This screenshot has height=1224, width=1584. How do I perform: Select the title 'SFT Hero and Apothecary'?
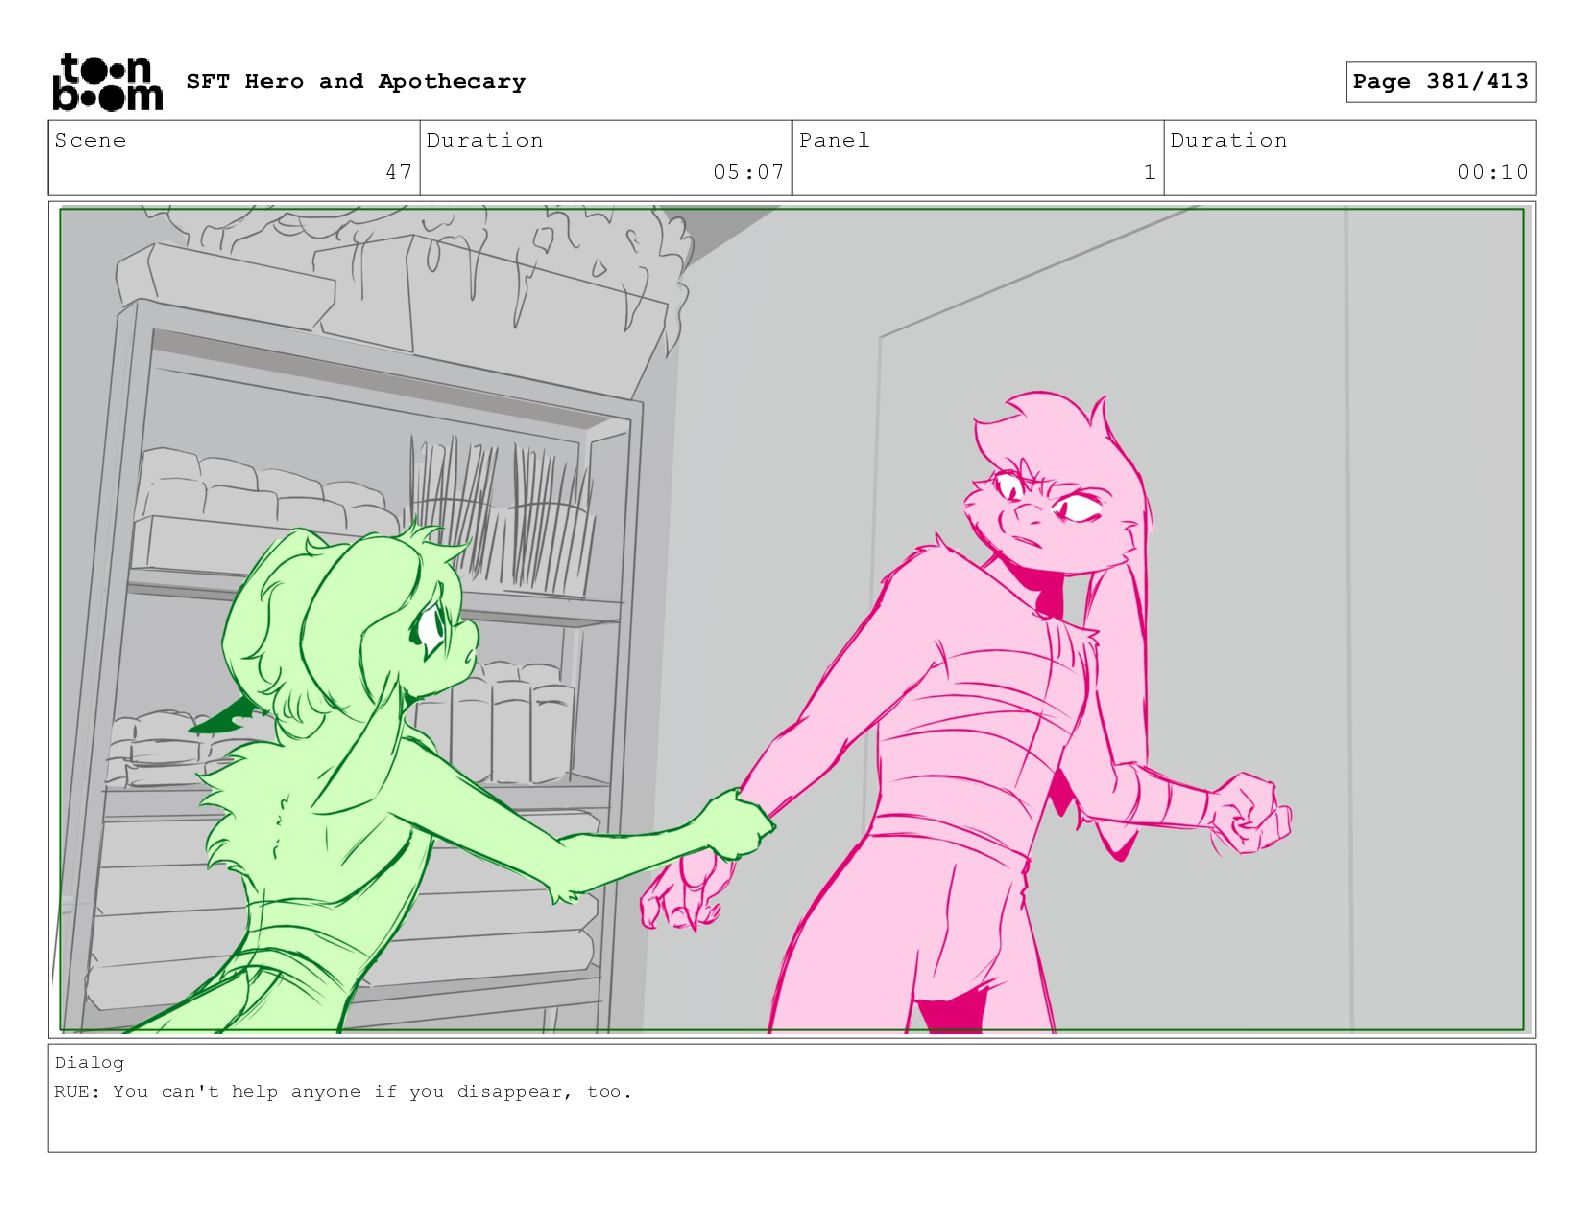tap(356, 81)
